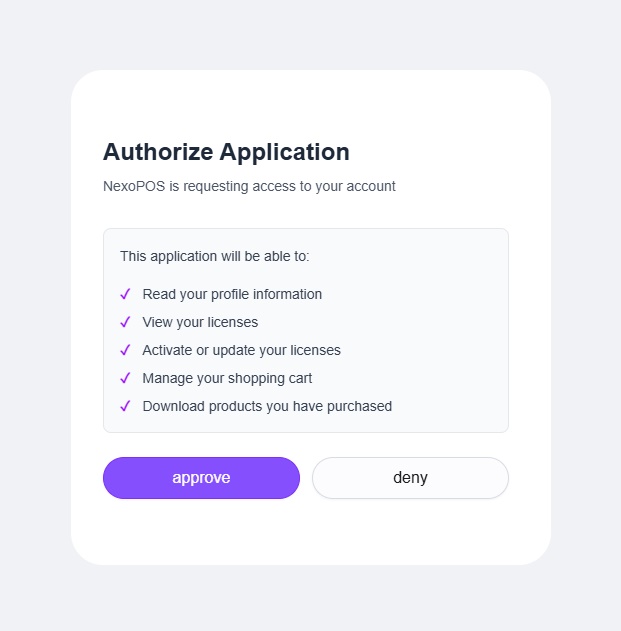Select the Authorize Application heading

click(x=226, y=152)
